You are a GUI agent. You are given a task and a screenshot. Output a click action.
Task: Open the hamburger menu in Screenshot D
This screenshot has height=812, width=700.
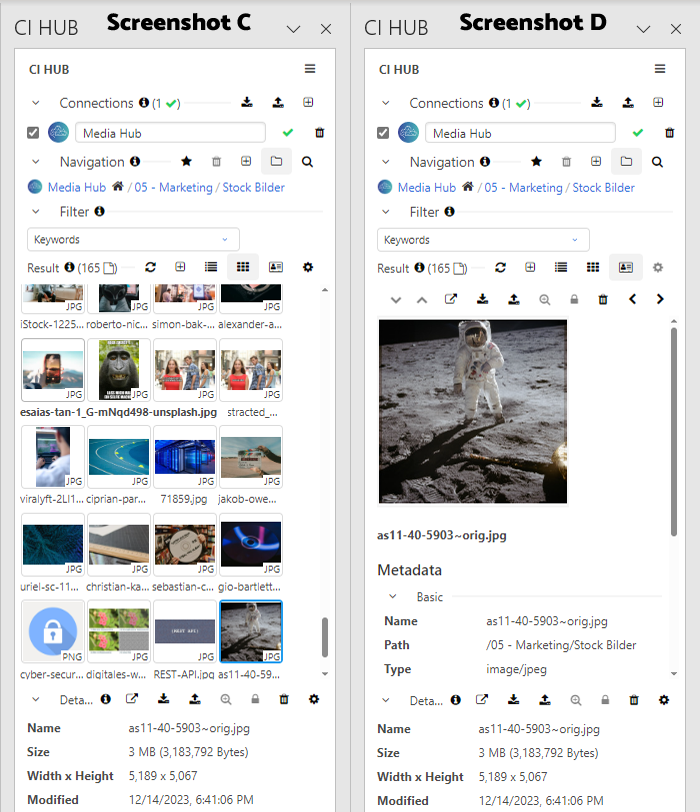[660, 69]
